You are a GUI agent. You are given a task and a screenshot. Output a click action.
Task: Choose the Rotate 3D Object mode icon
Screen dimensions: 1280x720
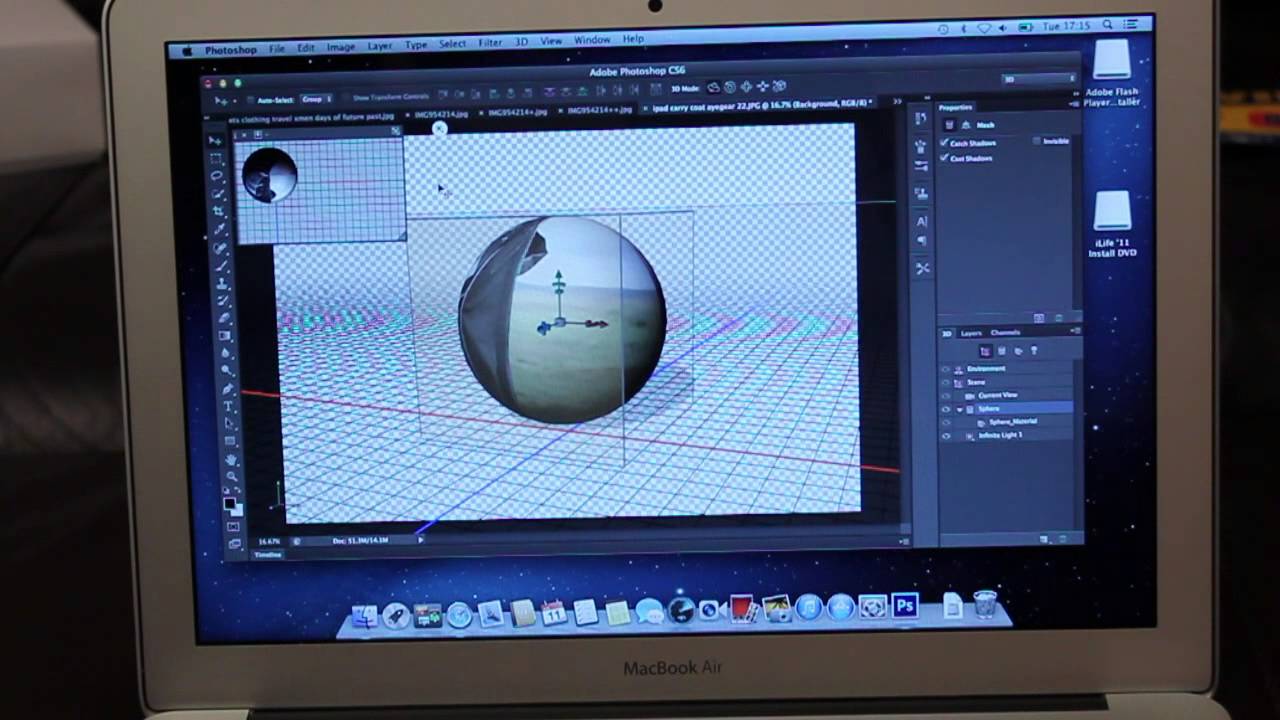pyautogui.click(x=714, y=88)
